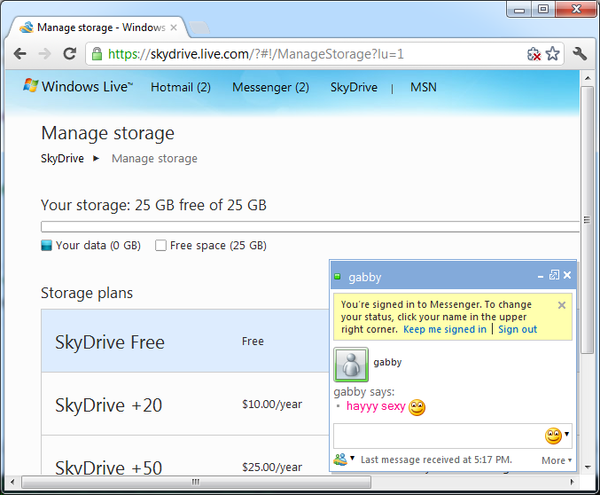Click the Windows Live logo

[76, 87]
